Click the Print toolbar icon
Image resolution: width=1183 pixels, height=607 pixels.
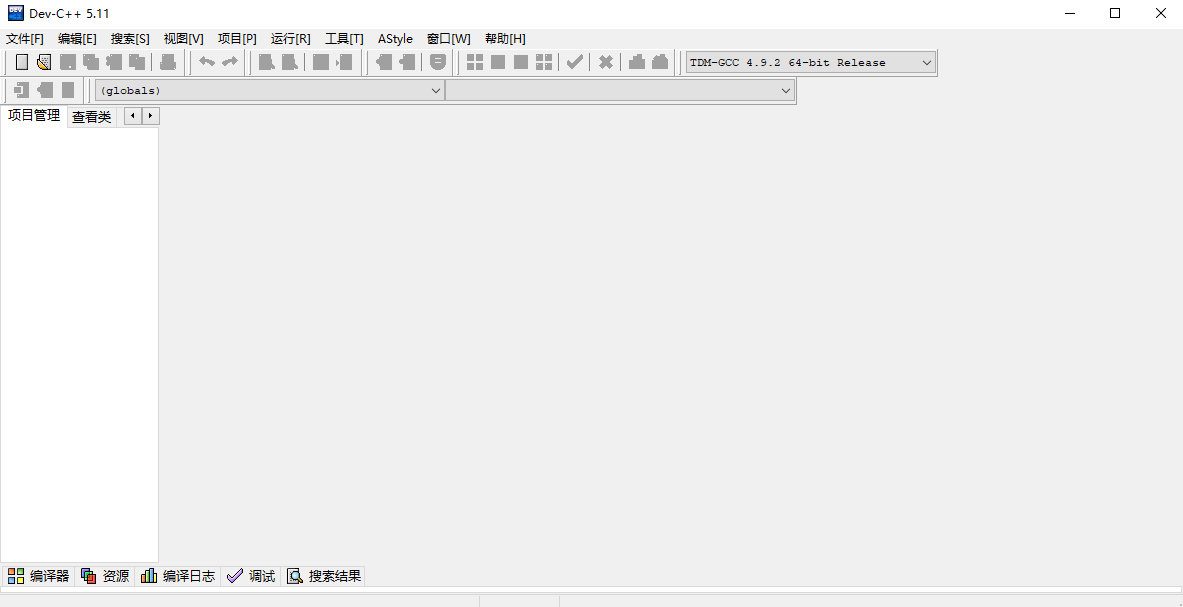168,62
